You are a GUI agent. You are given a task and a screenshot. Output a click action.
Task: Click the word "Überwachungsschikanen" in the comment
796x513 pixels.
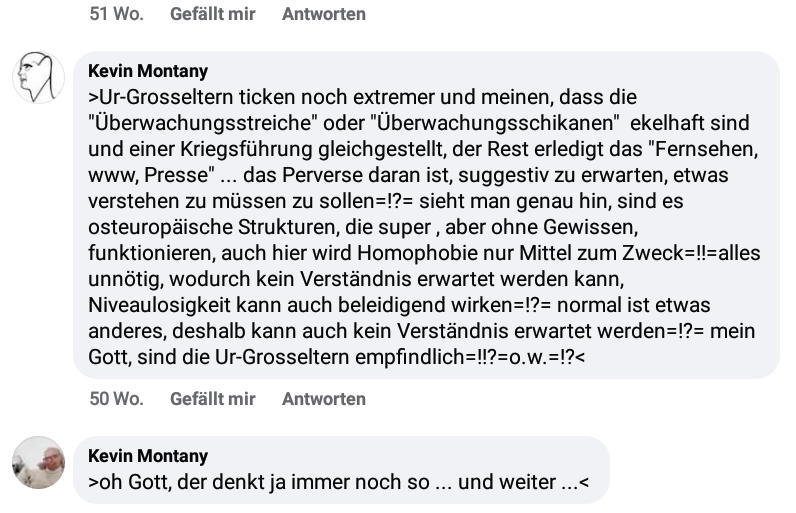(x=495, y=123)
